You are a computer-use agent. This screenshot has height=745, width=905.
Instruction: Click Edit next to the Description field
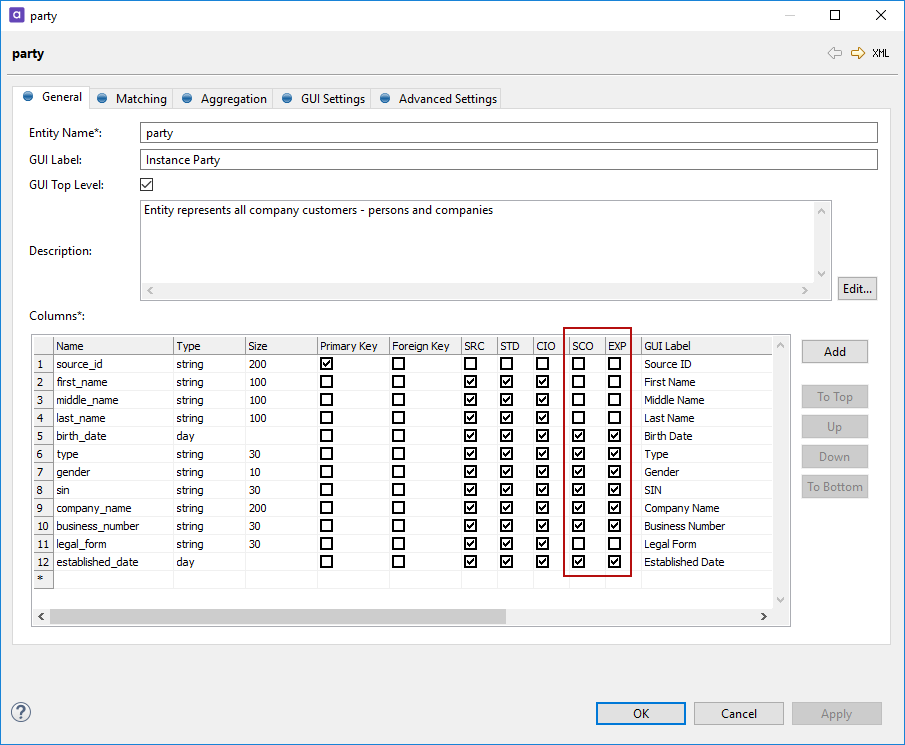coord(857,288)
